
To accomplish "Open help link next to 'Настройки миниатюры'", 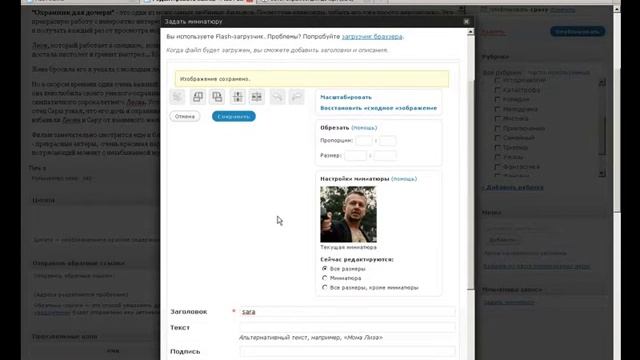I will (x=404, y=179).
